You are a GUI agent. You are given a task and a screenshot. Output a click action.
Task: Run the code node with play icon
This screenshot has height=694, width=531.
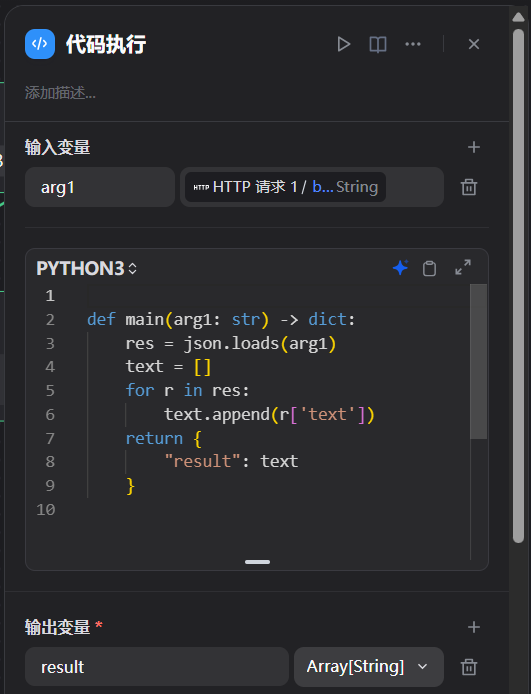(x=344, y=44)
